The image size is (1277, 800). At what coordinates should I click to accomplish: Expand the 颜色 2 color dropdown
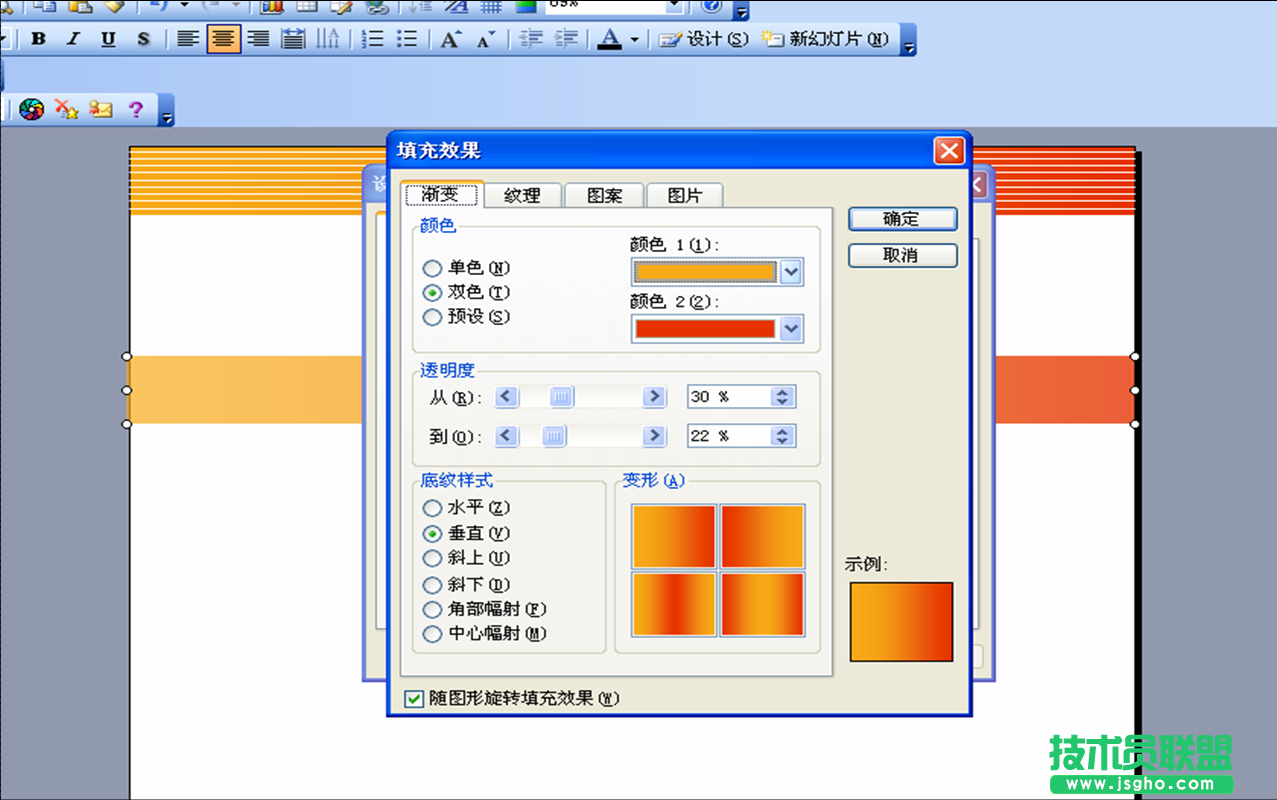791,328
